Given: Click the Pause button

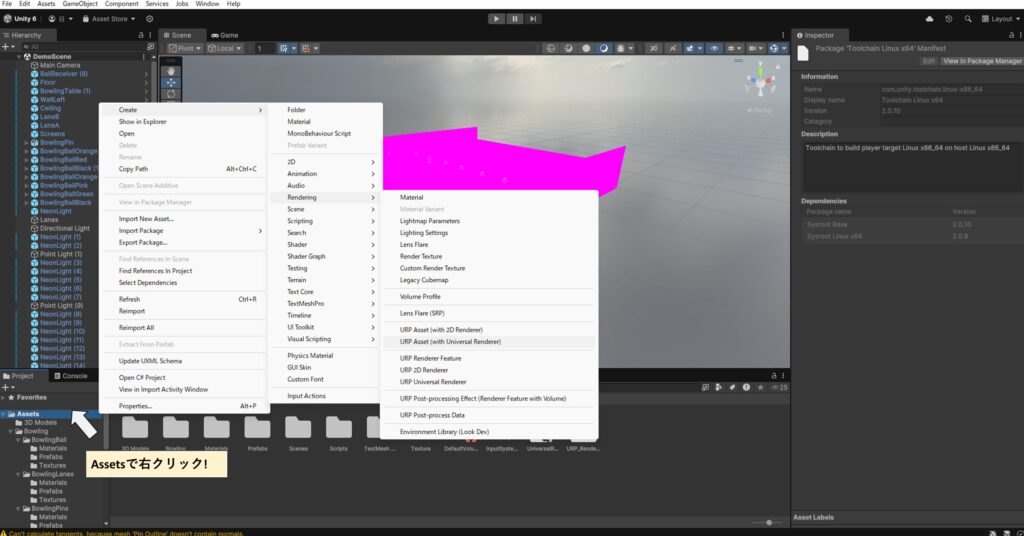Looking at the screenshot, I should [515, 19].
